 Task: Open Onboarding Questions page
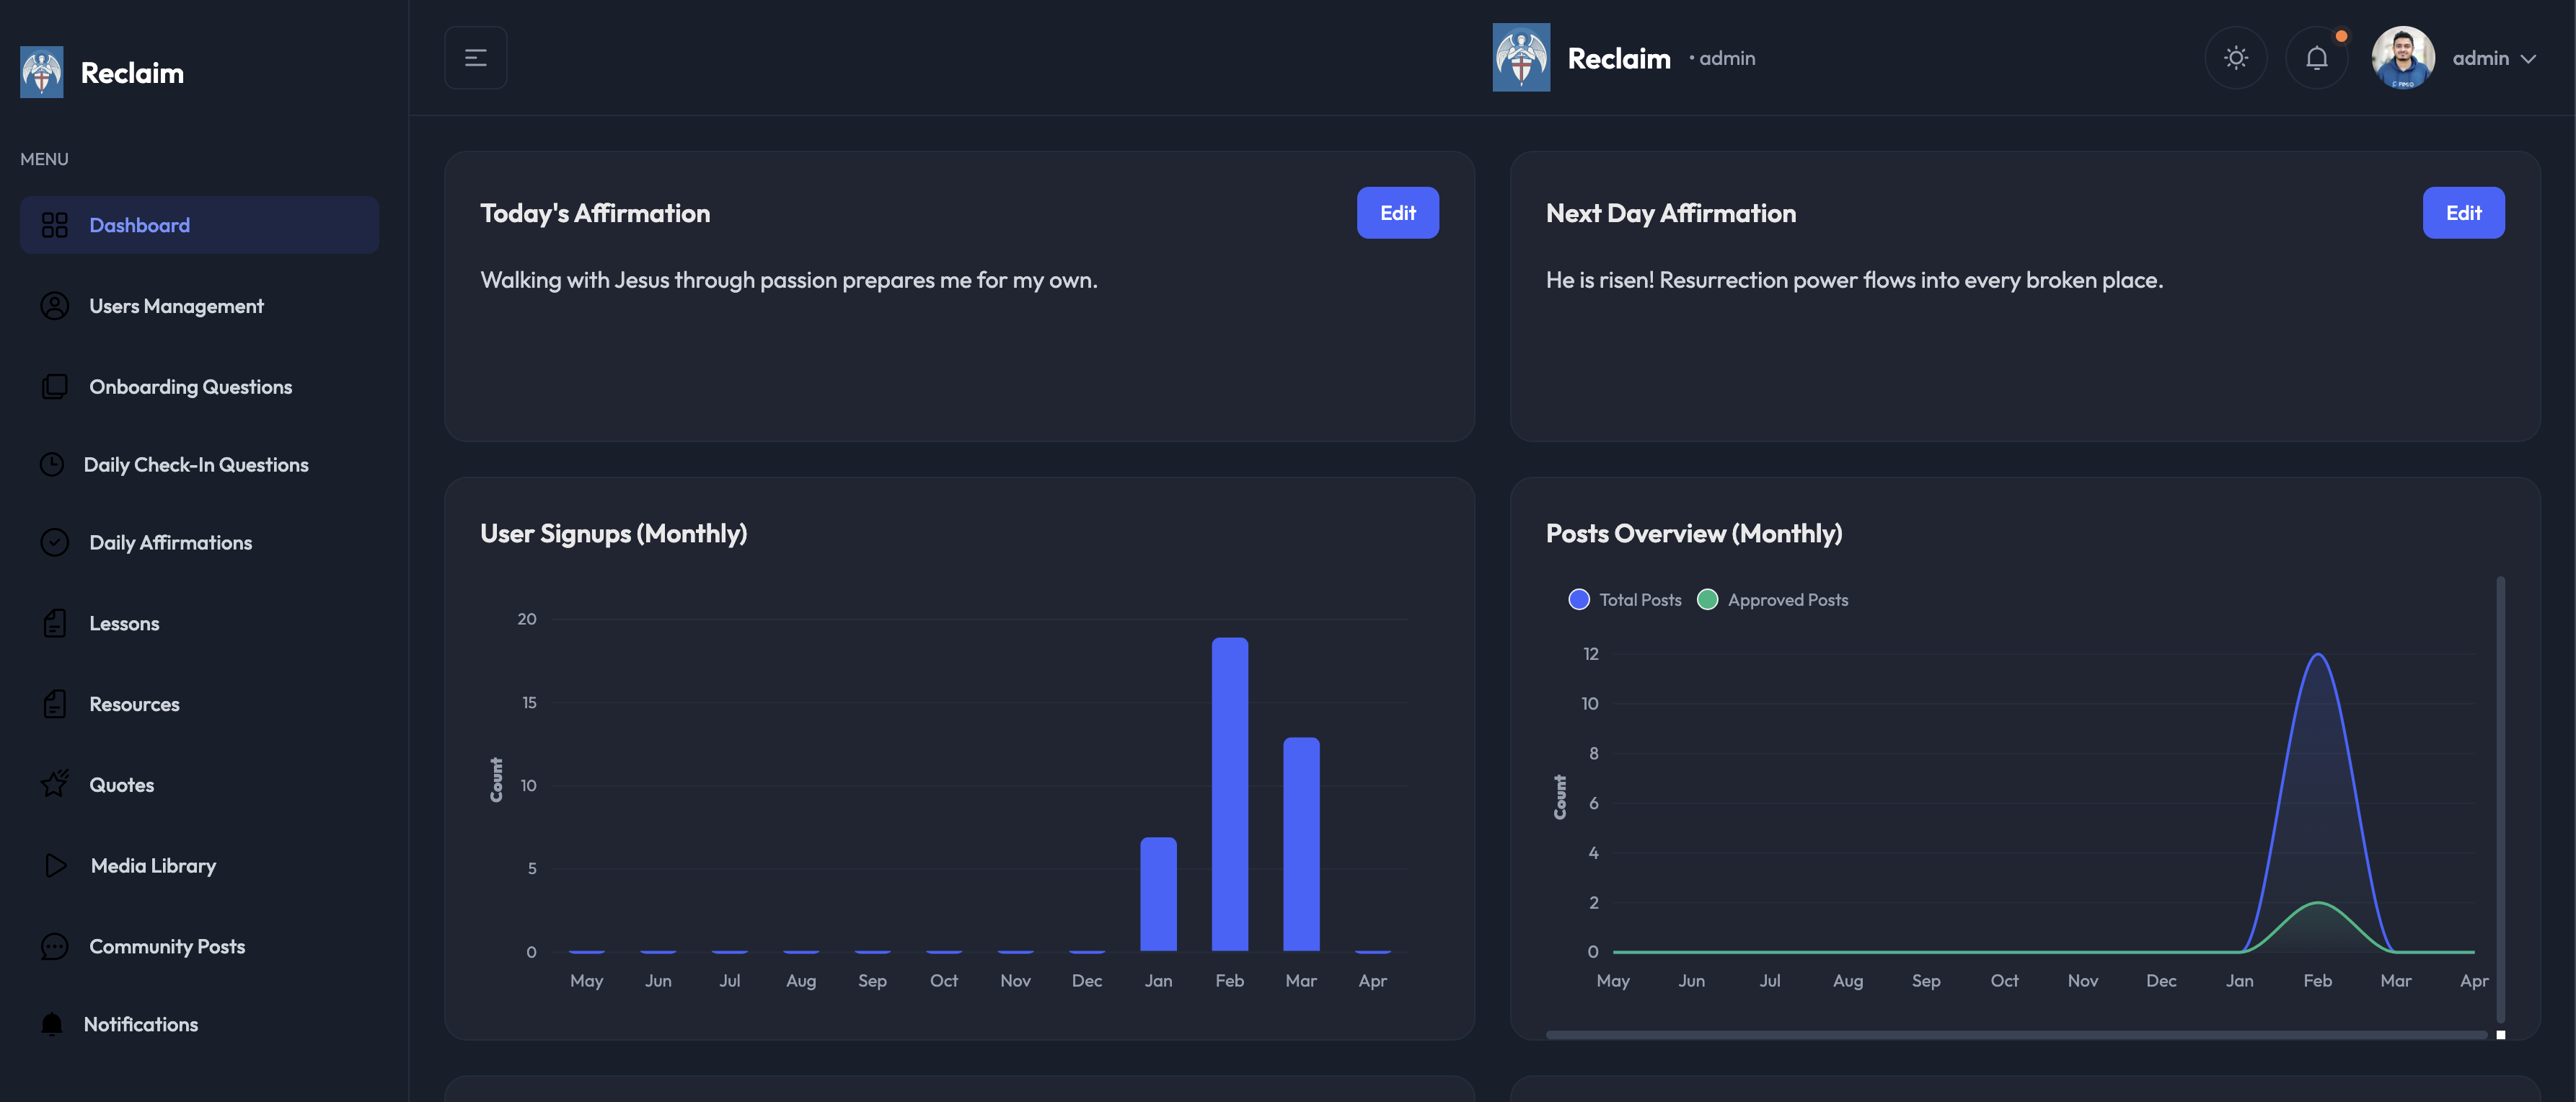click(x=199, y=387)
